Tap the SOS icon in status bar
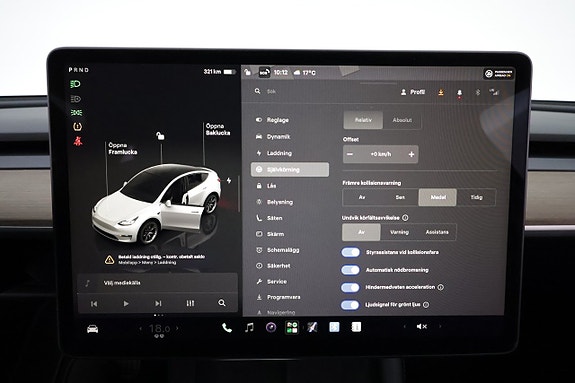The height and width of the screenshot is (383, 575). click(x=264, y=72)
